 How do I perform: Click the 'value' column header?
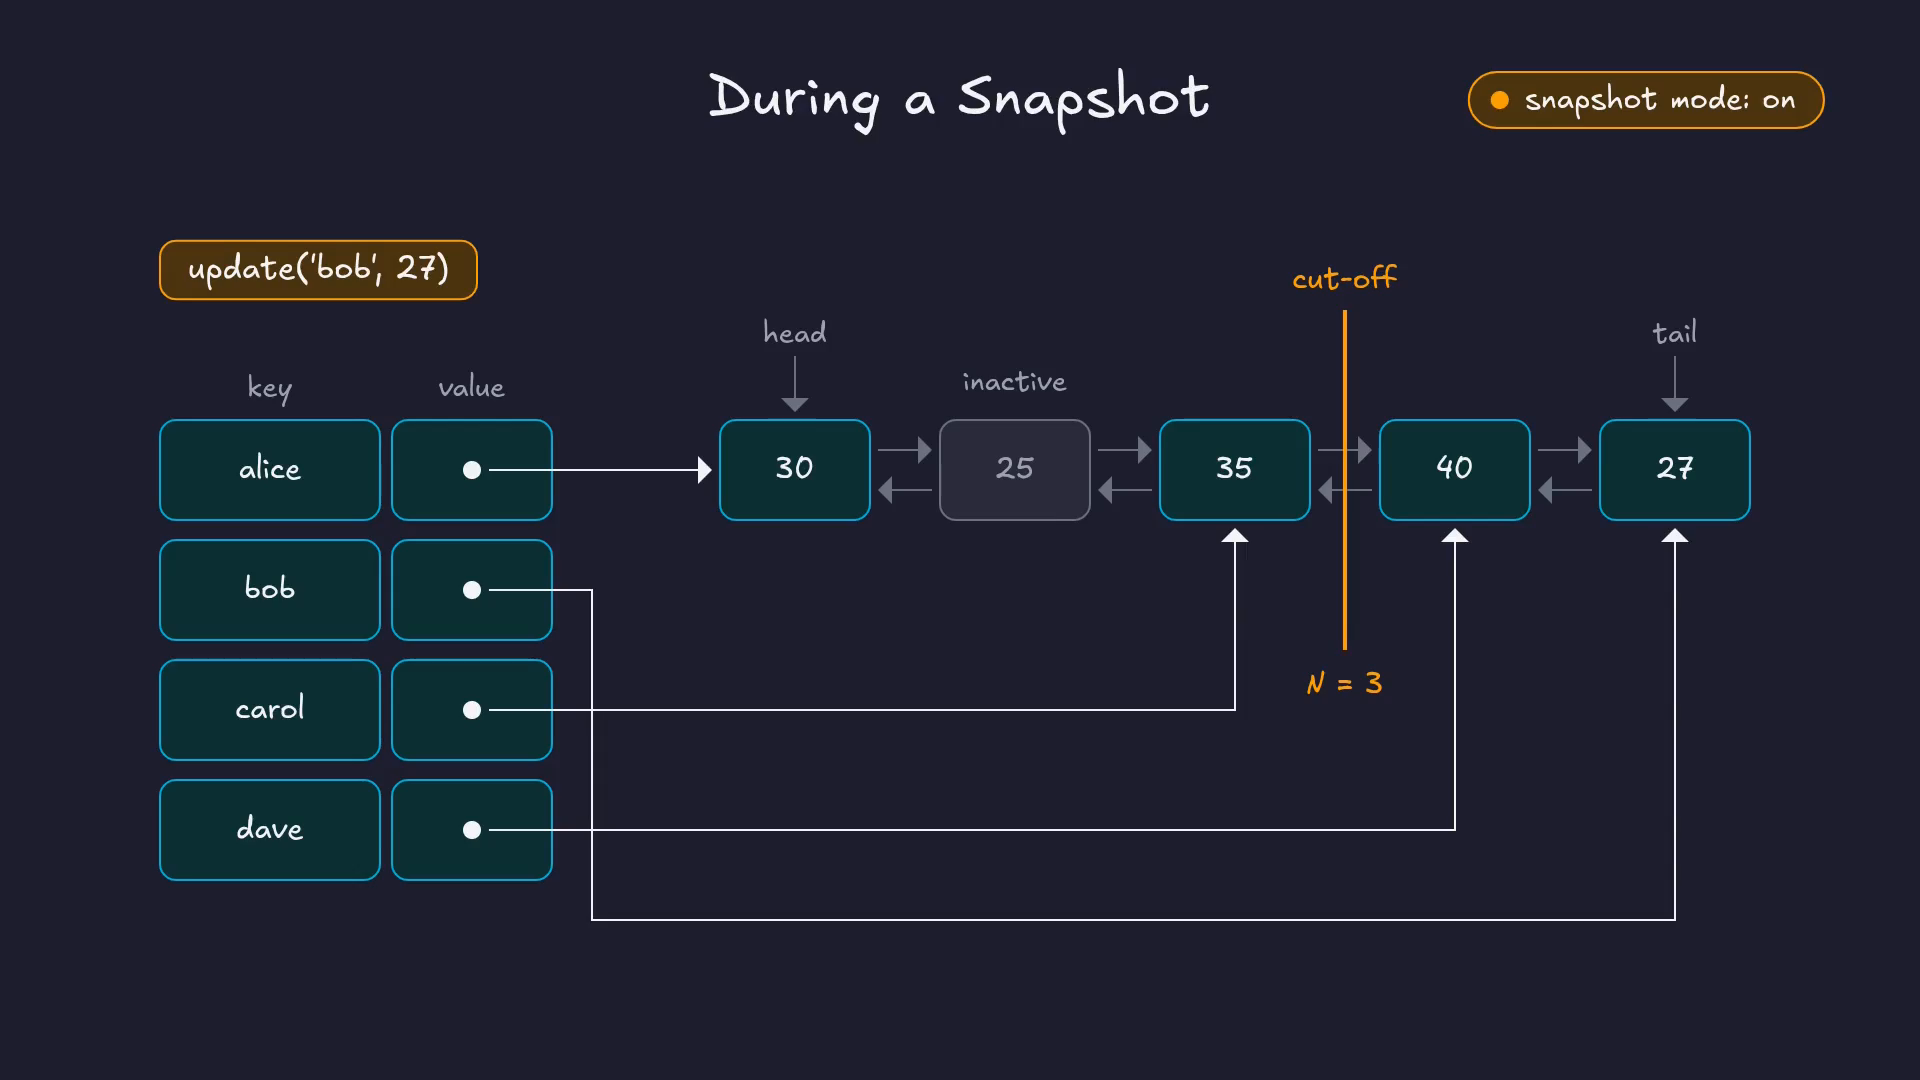(472, 387)
